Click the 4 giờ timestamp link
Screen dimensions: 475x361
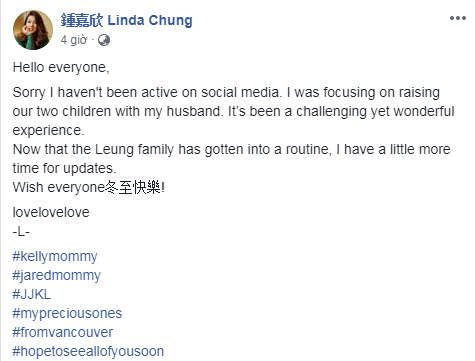pyautogui.click(x=74, y=40)
